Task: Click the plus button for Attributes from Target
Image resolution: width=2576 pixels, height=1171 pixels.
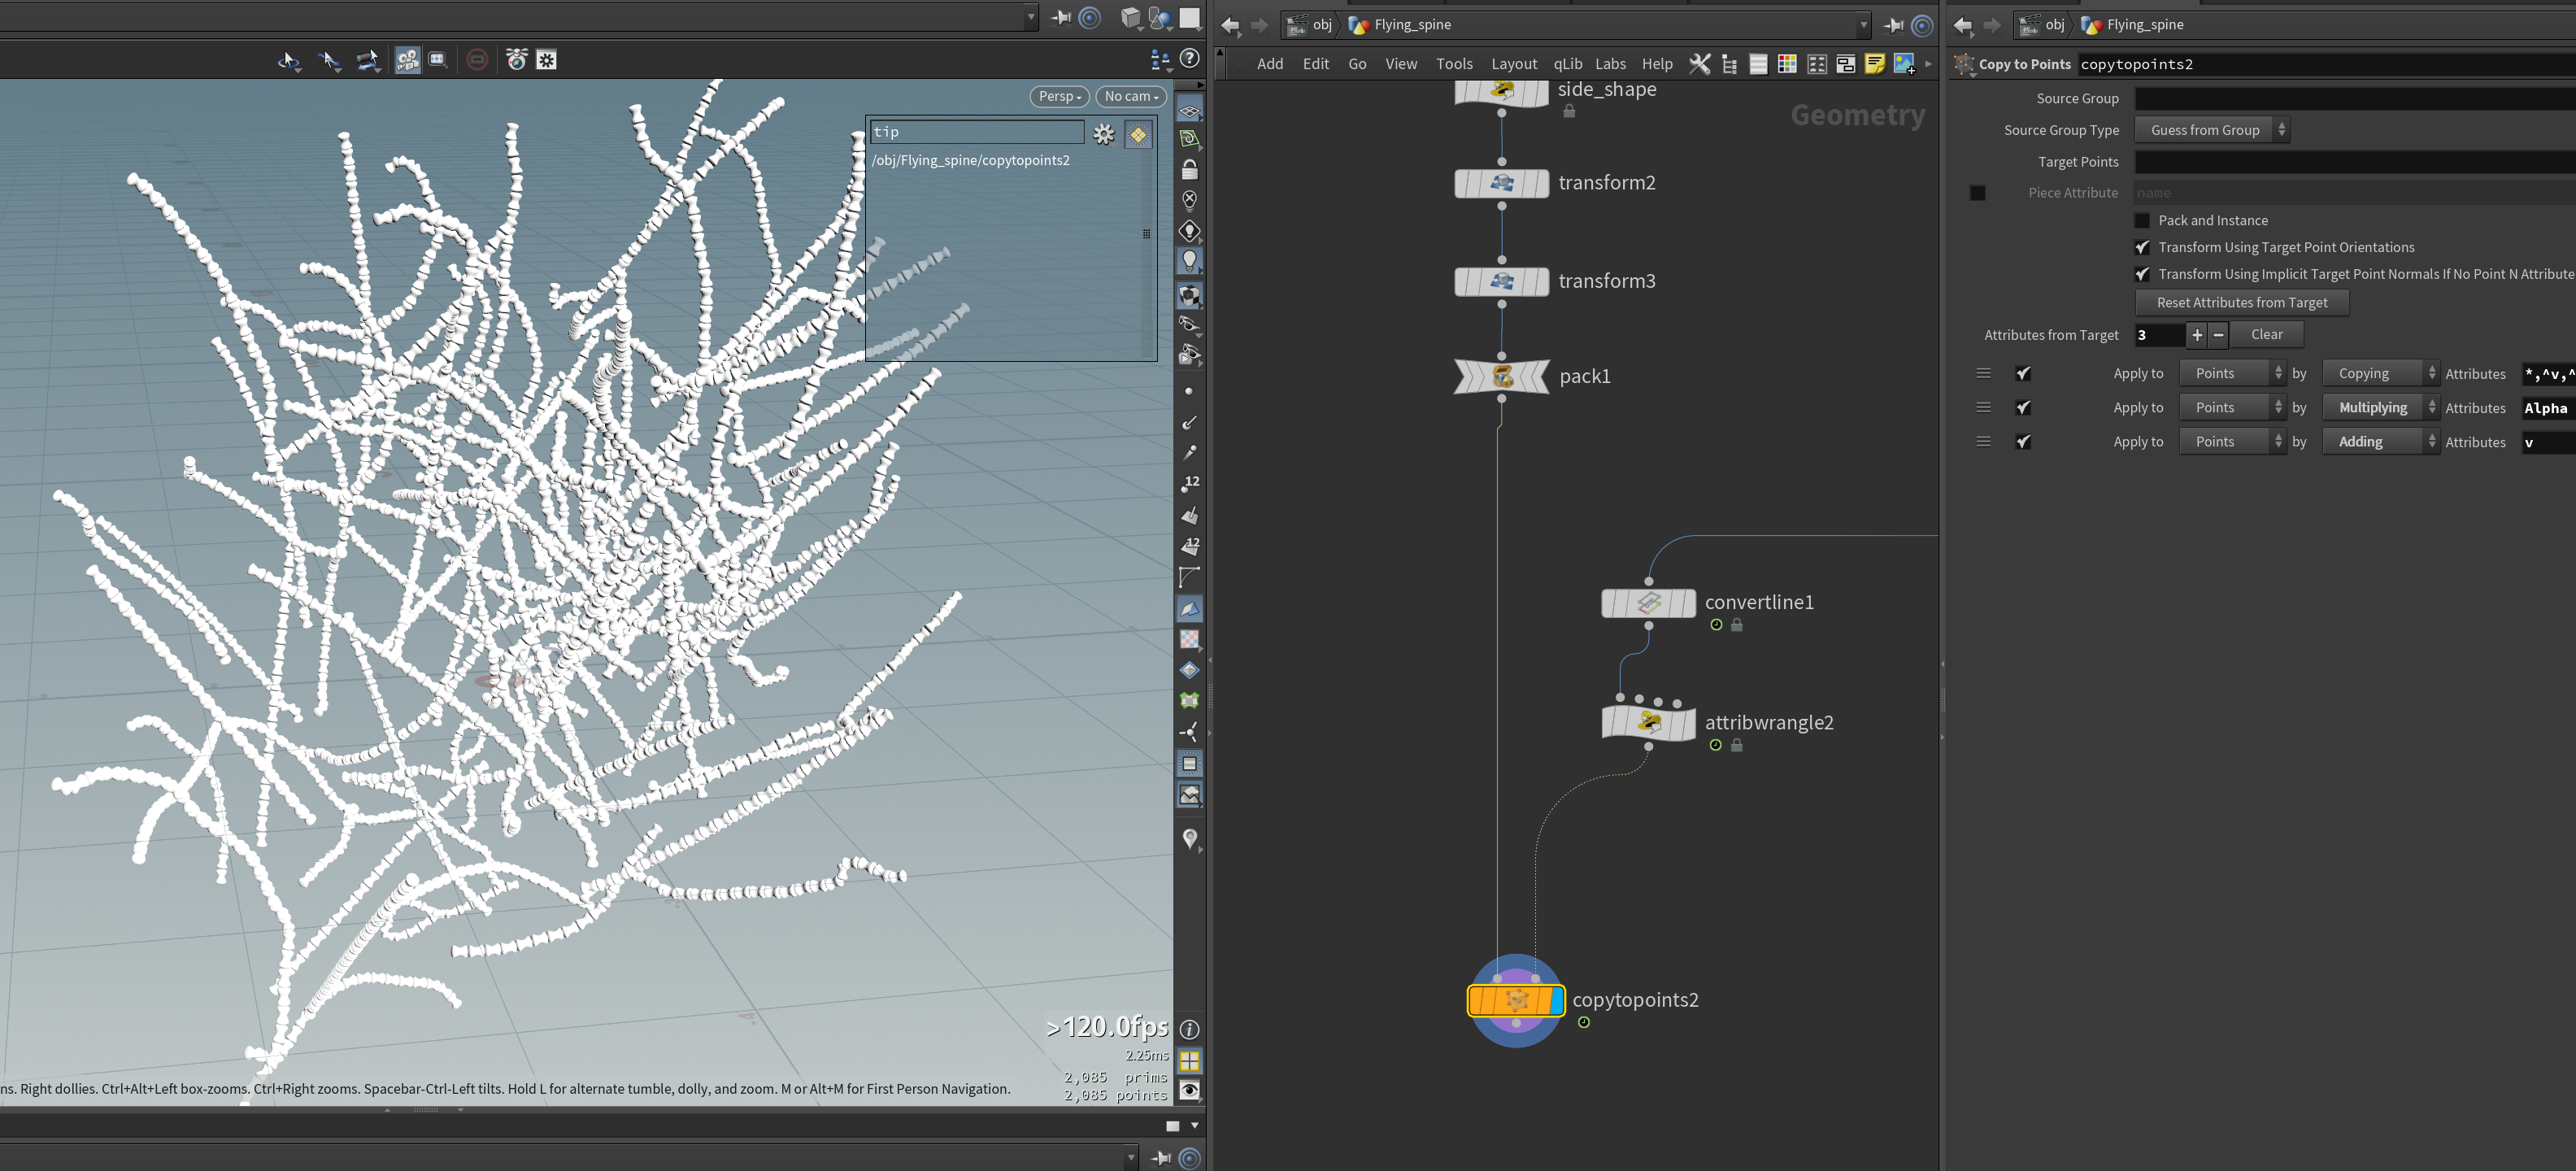Action: tap(2197, 335)
